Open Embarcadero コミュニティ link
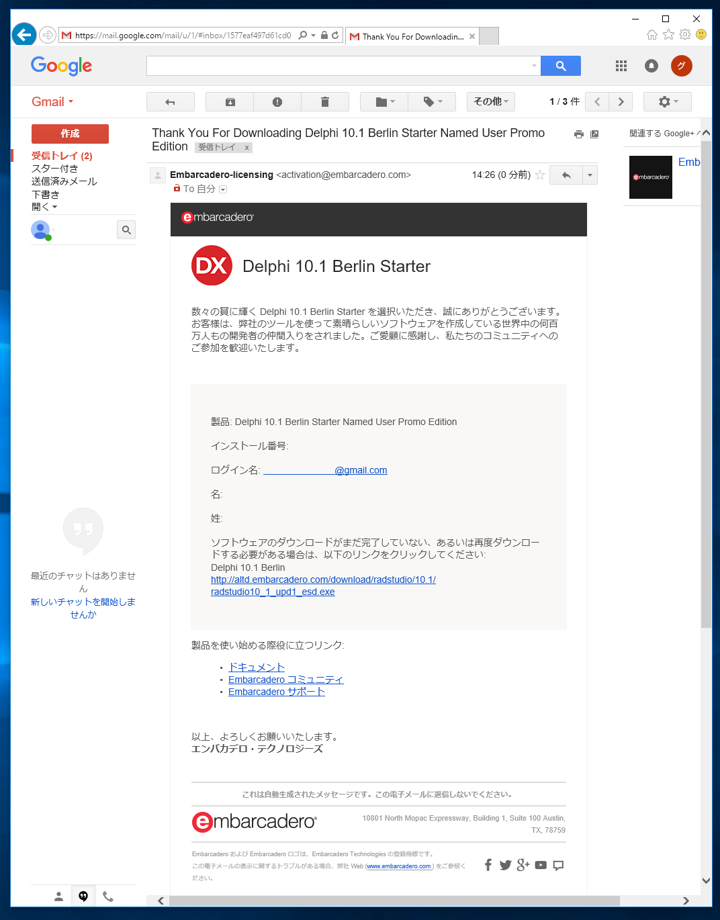The image size is (720, 920). 286,679
